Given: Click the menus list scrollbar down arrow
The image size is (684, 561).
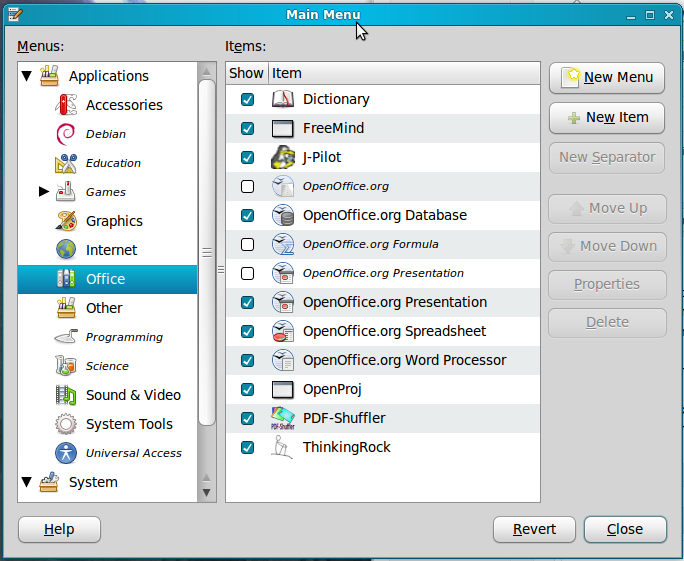Looking at the screenshot, I should click(x=207, y=493).
